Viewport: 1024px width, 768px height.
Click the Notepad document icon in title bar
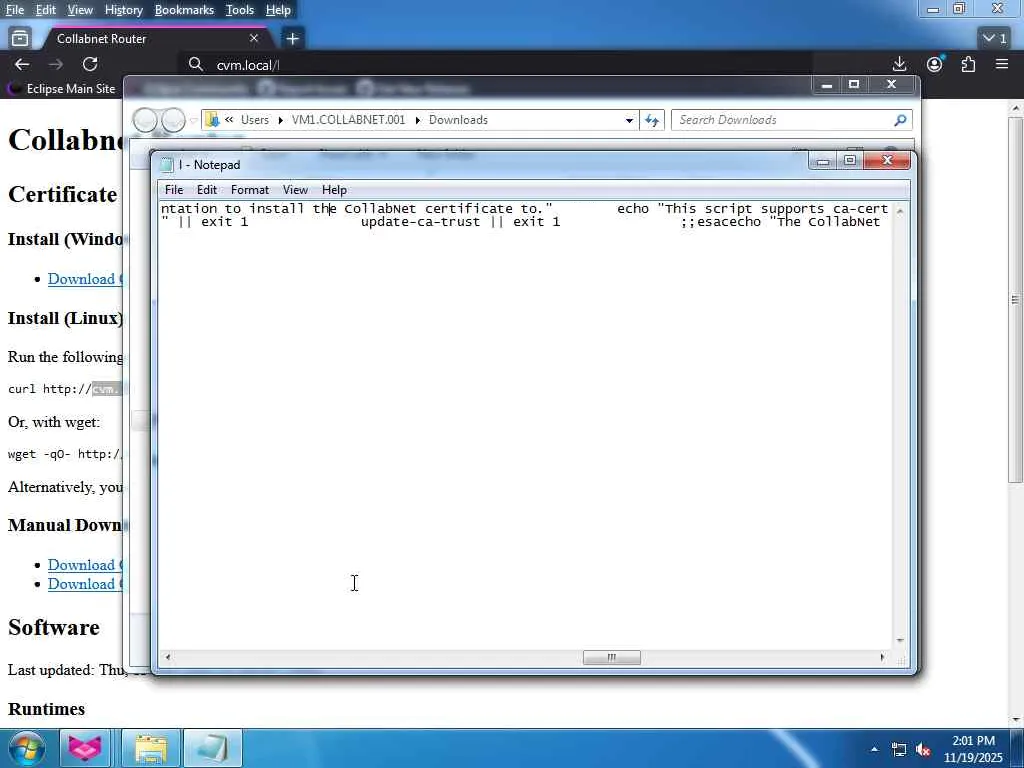[x=167, y=165]
